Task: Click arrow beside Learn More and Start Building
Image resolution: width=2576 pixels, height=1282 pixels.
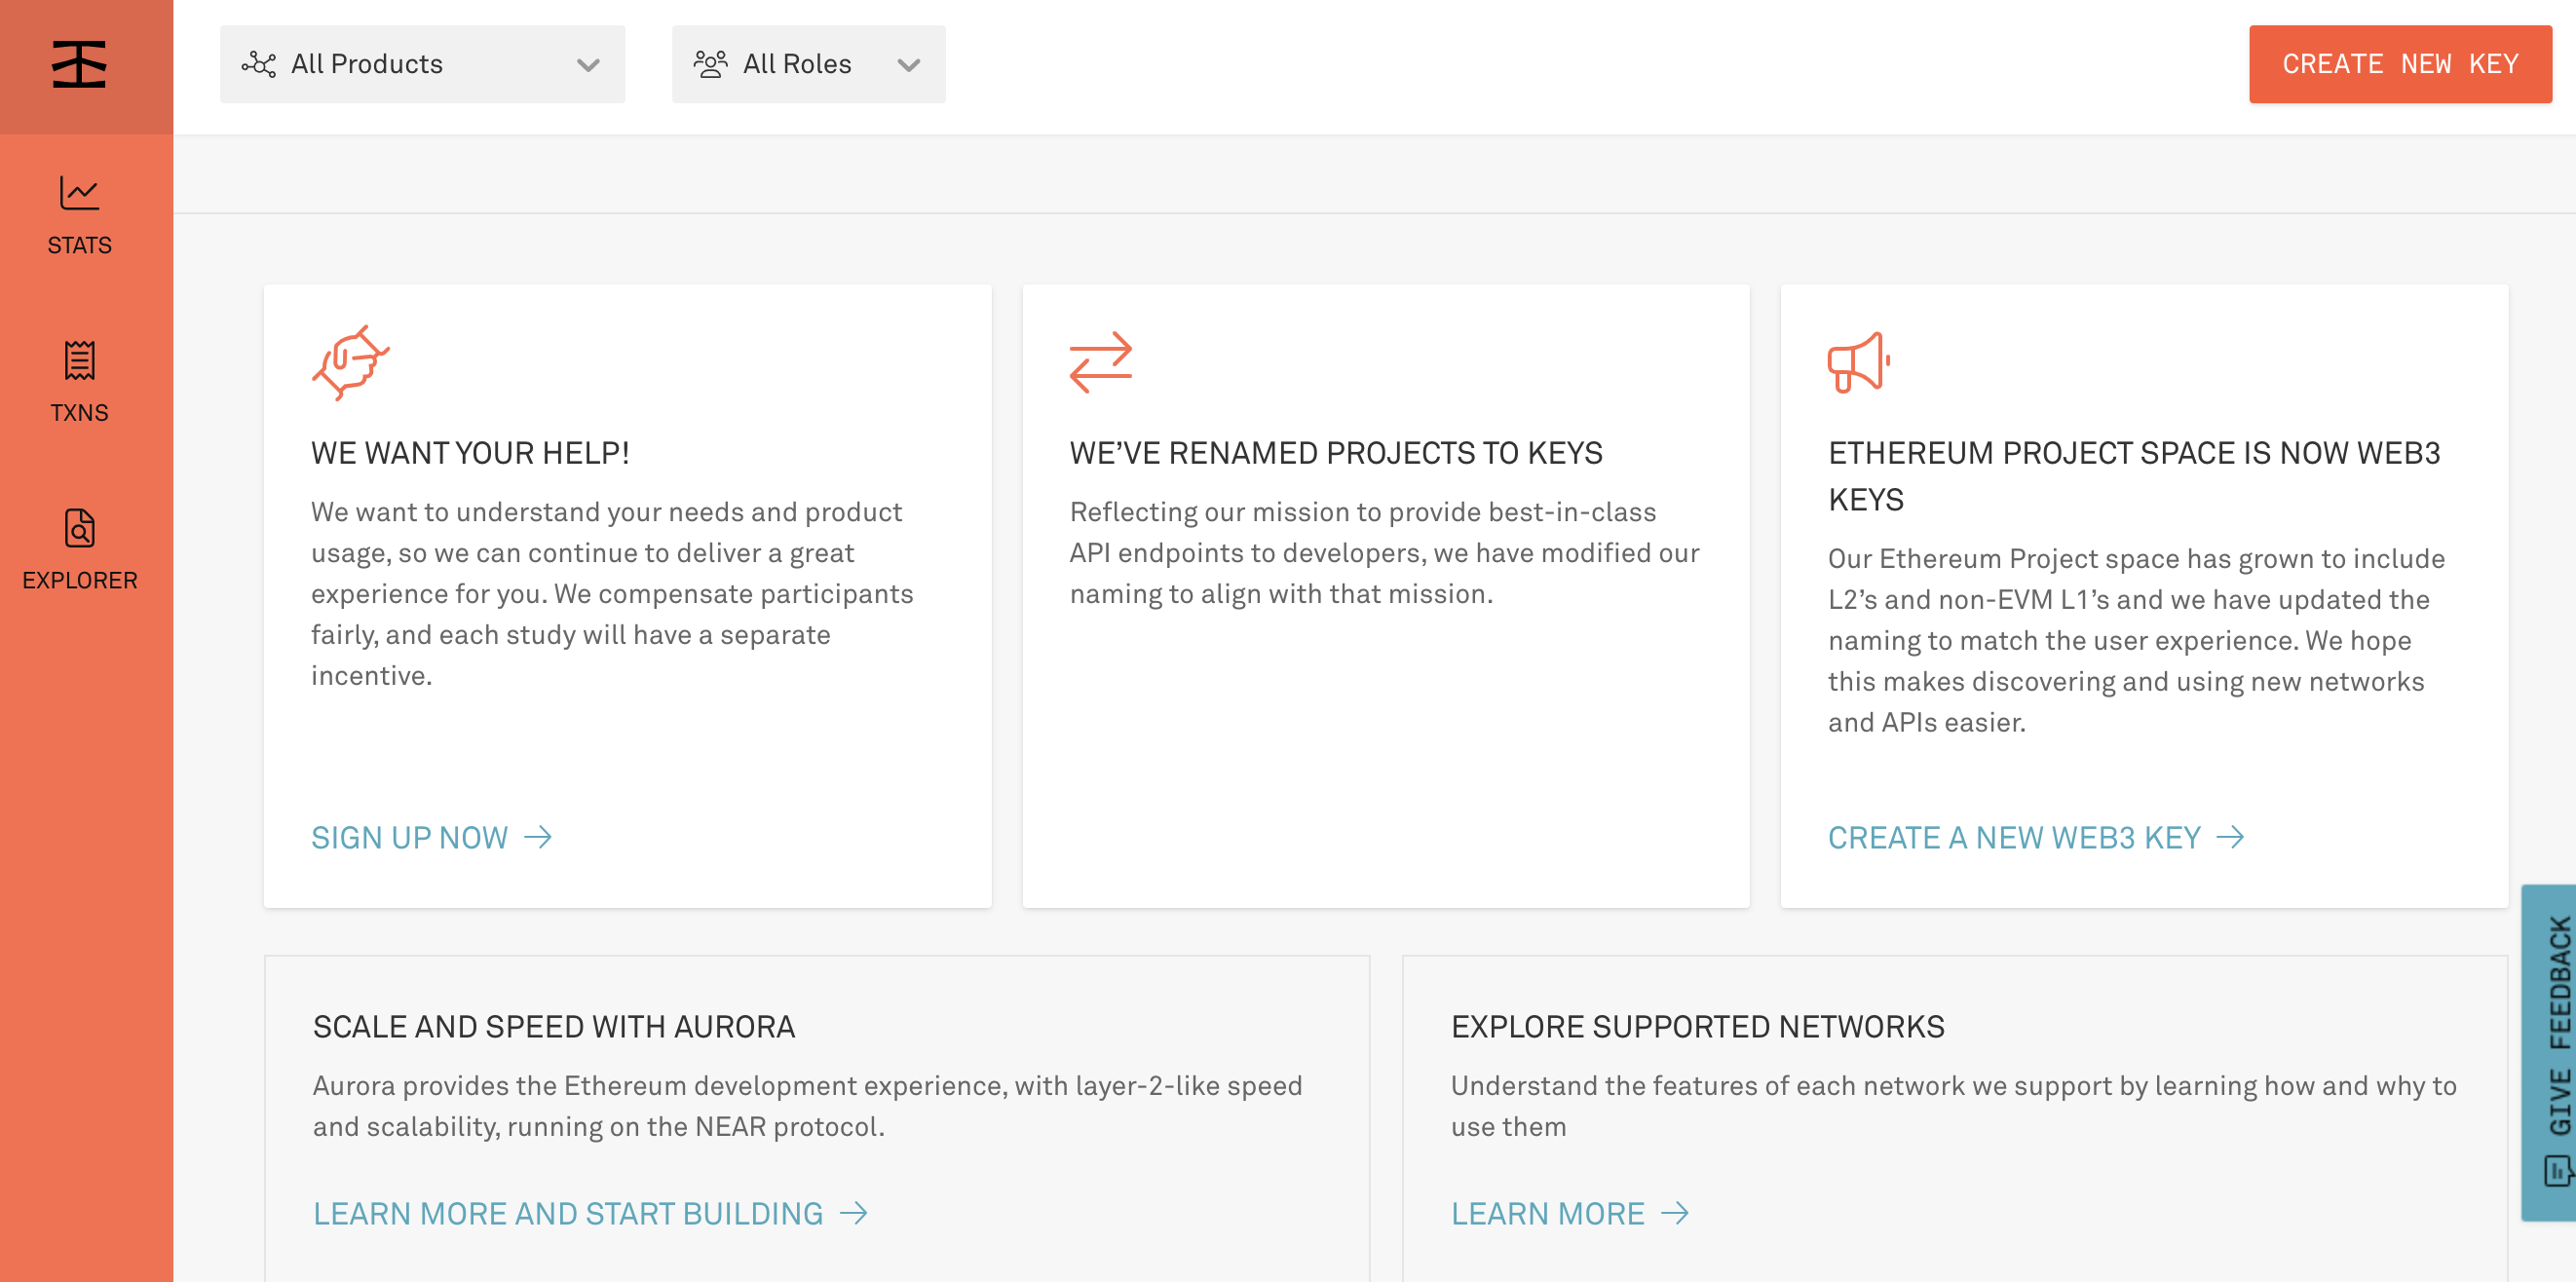Action: click(853, 1213)
